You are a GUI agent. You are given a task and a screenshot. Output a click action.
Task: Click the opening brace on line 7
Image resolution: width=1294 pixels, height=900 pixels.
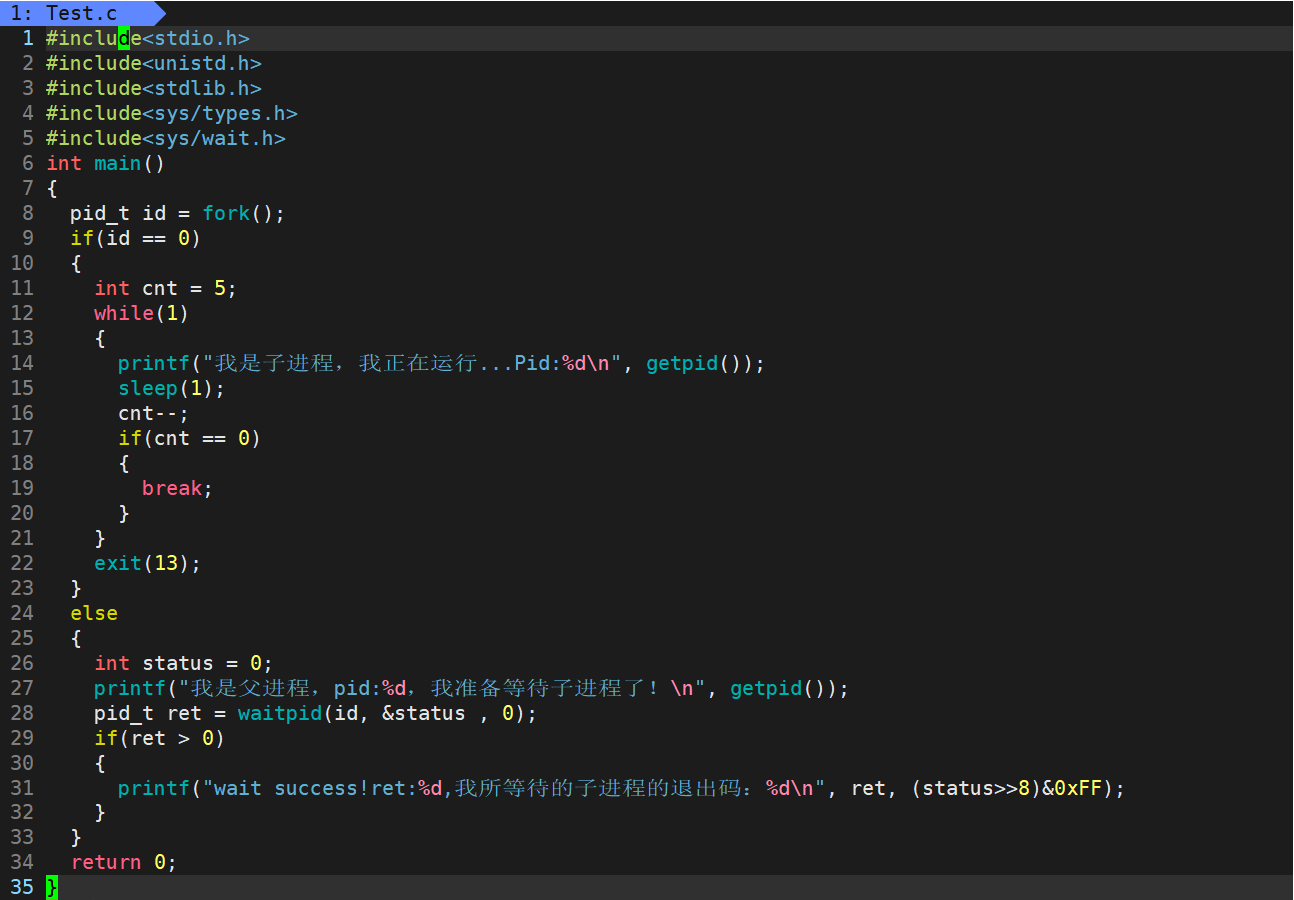[x=52, y=188]
